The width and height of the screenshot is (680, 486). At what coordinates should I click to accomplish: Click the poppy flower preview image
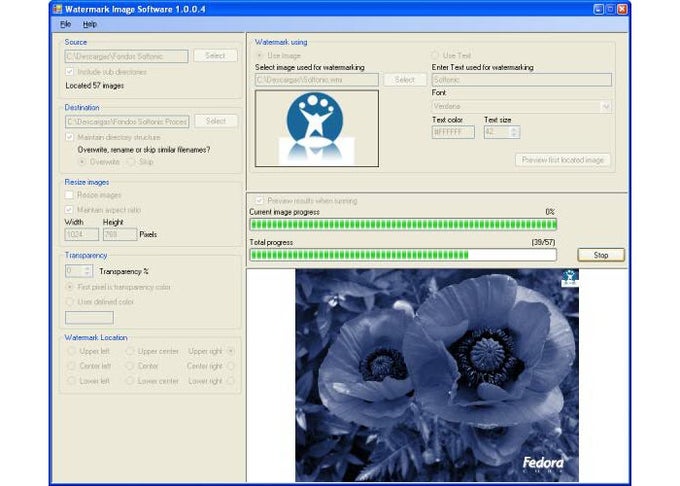pyautogui.click(x=437, y=375)
